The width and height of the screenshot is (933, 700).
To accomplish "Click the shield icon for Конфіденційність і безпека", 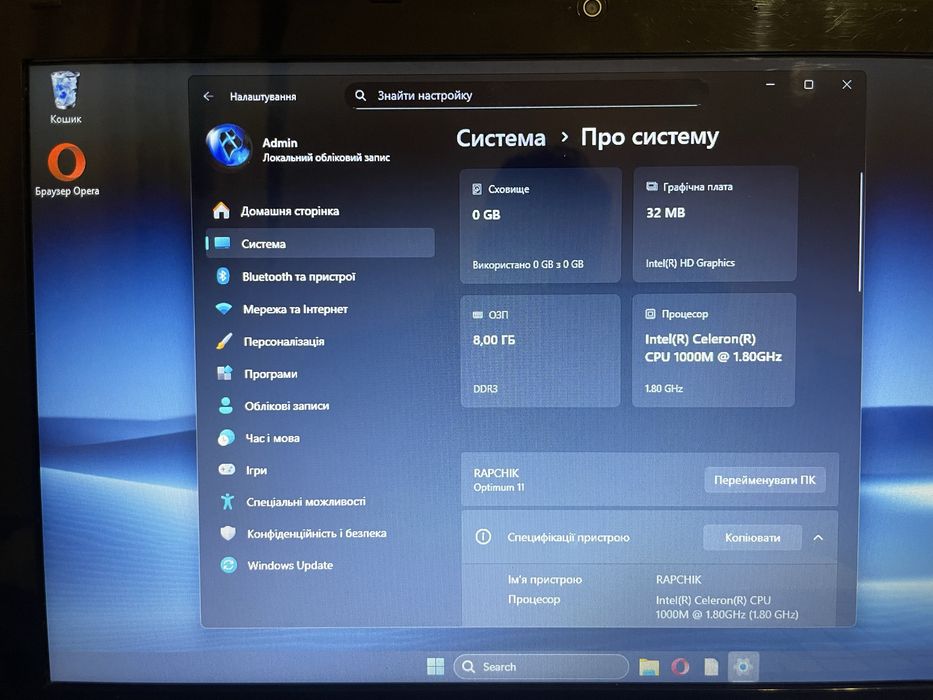I will click(x=228, y=533).
